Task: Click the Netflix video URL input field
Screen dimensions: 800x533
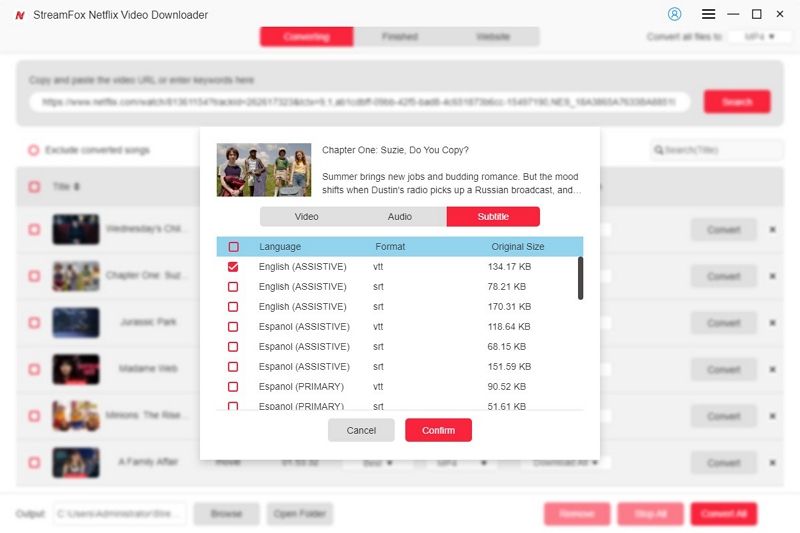Action: [360, 102]
